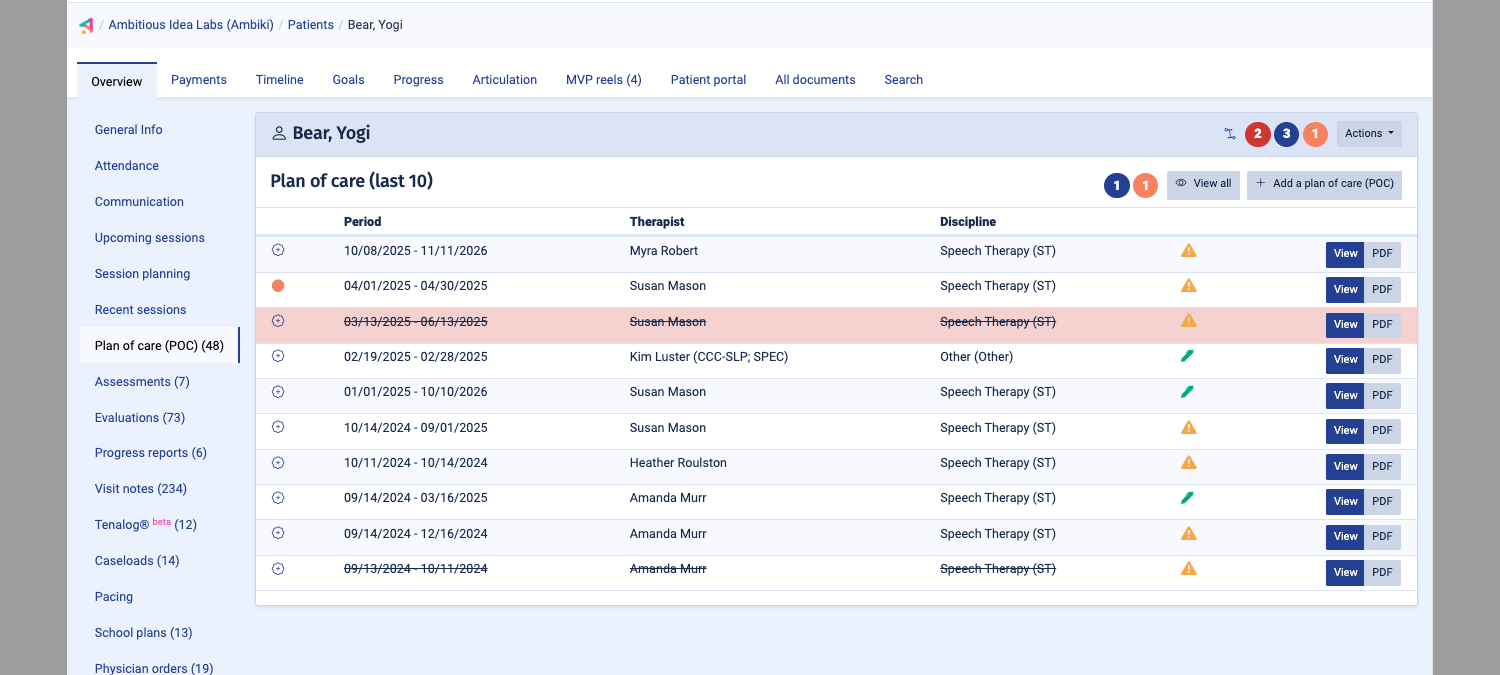Click the warning triangle on the 10/08/2025 row
This screenshot has width=1500, height=675.
click(x=1188, y=250)
